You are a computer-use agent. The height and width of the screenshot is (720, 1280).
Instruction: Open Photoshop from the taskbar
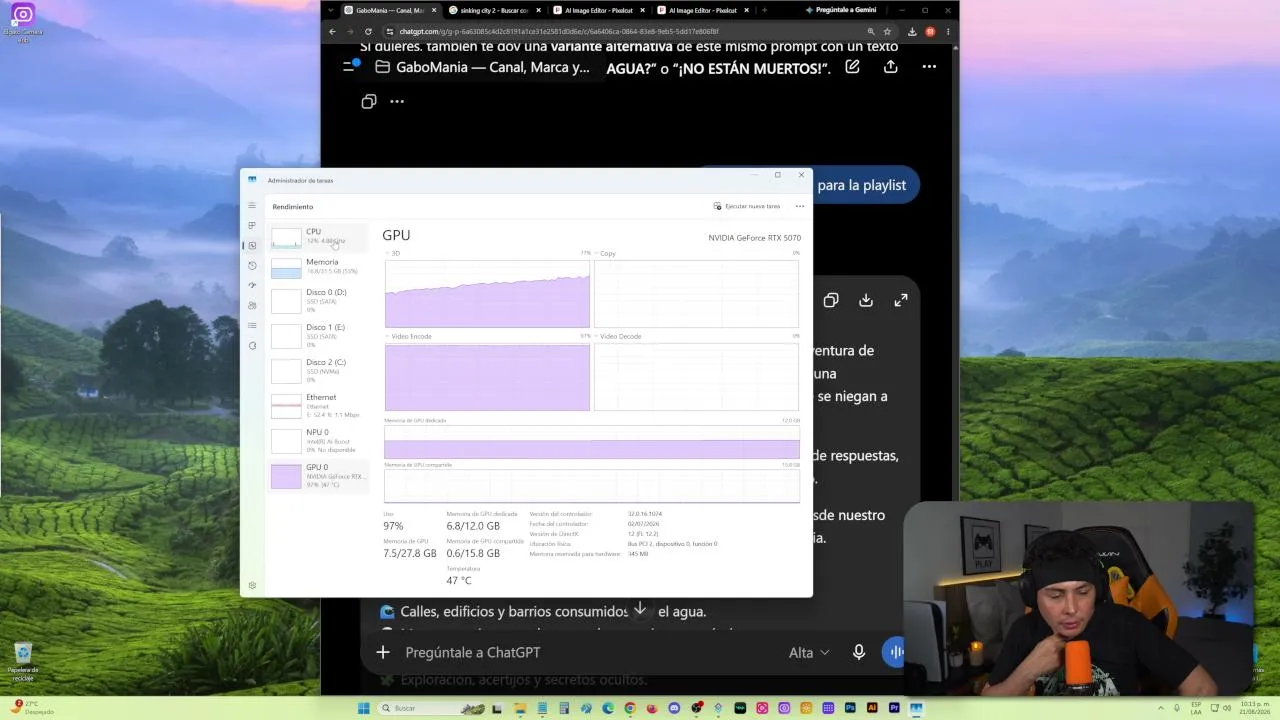[x=850, y=708]
